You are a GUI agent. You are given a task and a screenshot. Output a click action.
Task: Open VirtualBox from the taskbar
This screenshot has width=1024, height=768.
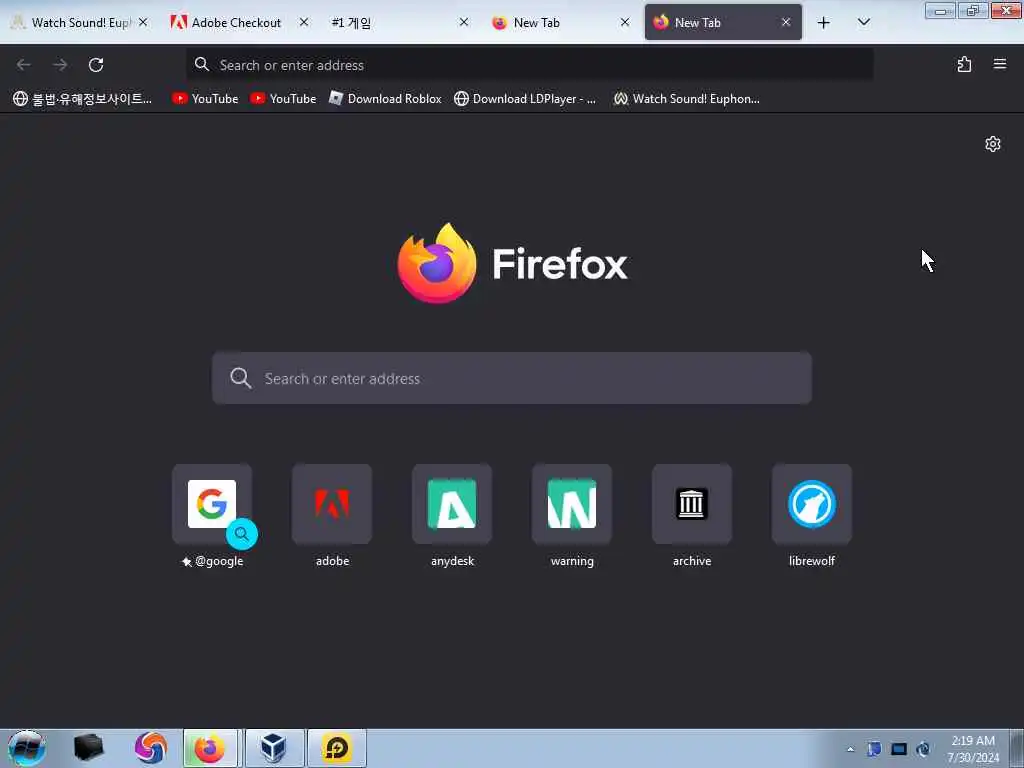tap(274, 748)
